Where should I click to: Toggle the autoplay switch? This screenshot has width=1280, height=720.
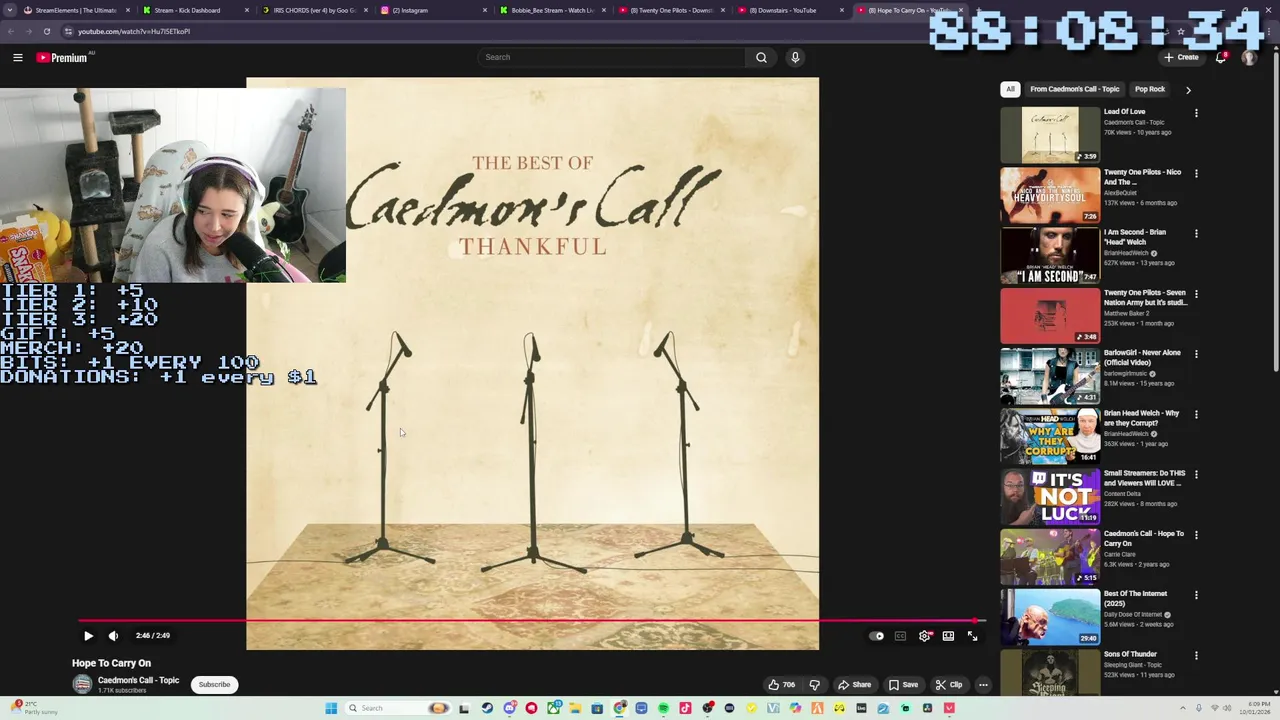pos(877,636)
